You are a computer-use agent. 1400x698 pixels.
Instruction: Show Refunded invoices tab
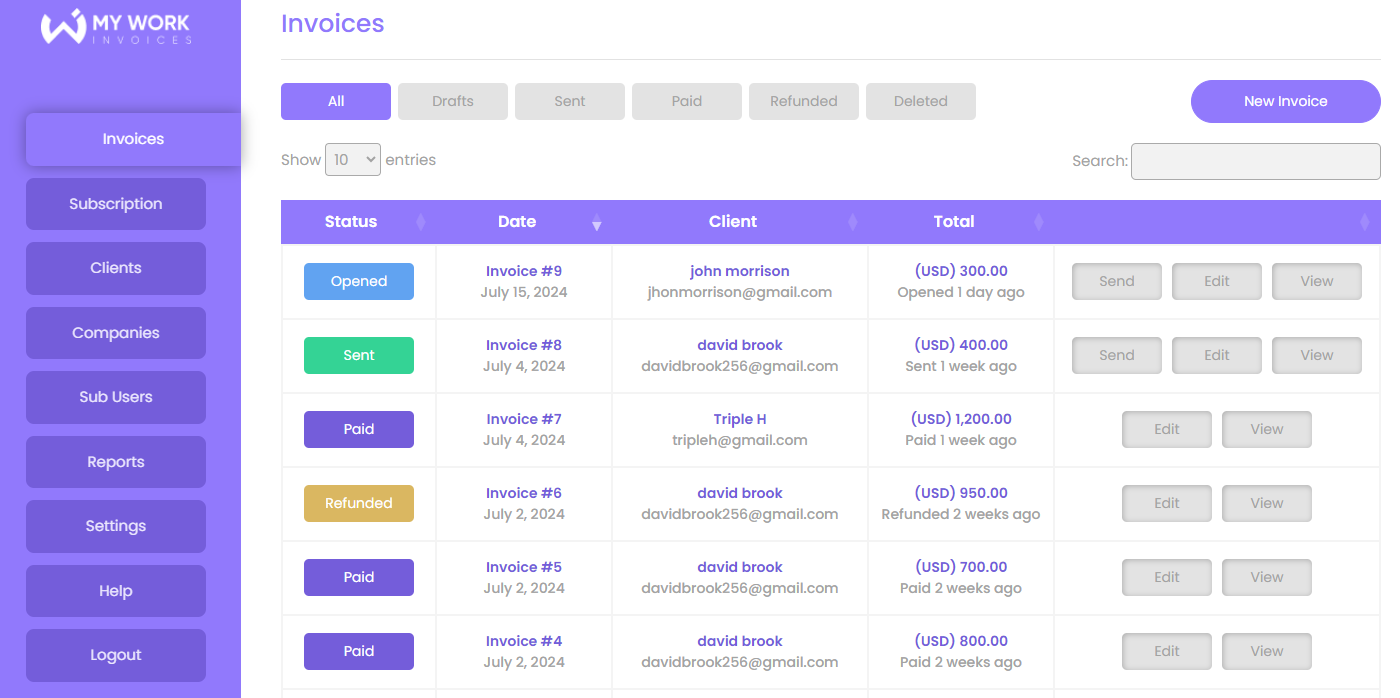point(804,101)
